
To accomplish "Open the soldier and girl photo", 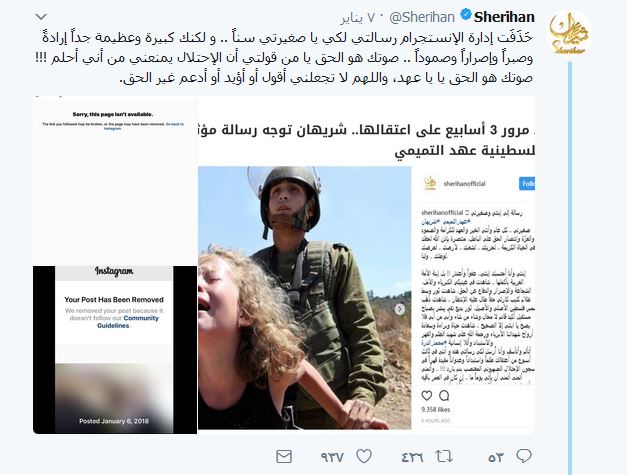I will point(305,298).
